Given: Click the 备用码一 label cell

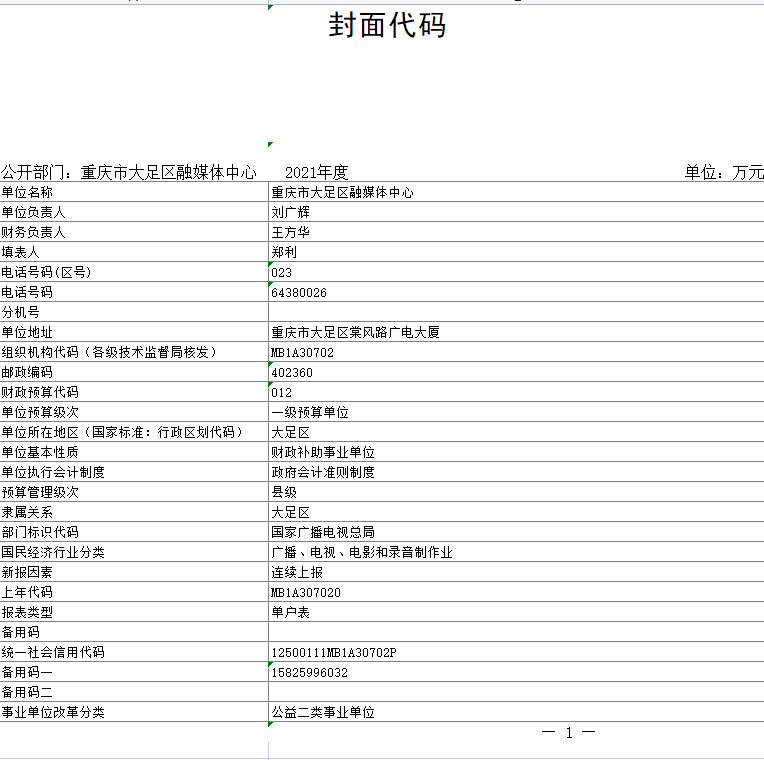Looking at the screenshot, I should coord(134,671).
